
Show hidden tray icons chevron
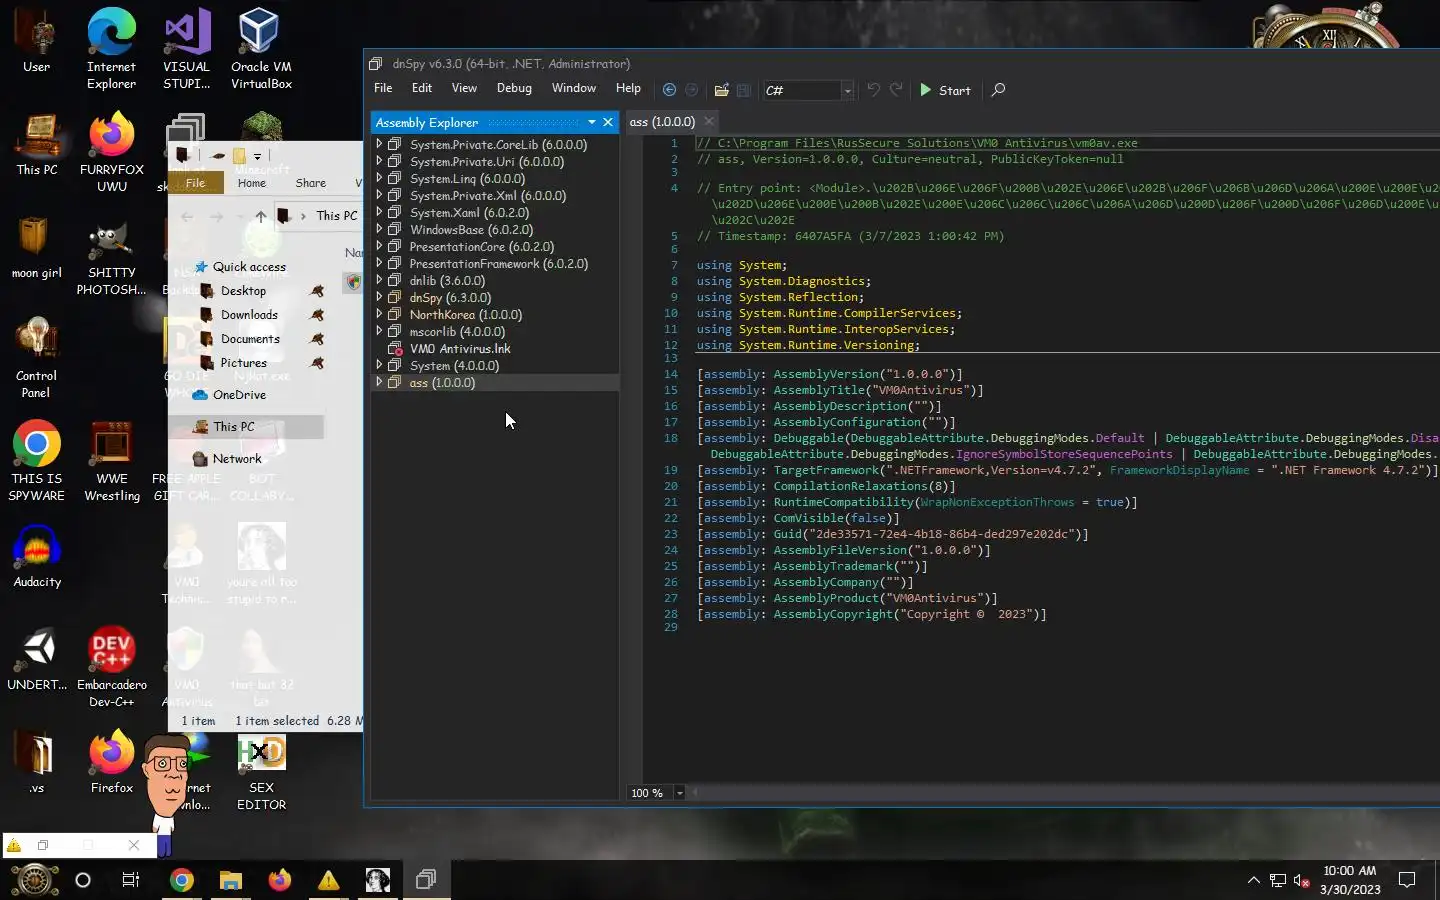pos(1253,880)
